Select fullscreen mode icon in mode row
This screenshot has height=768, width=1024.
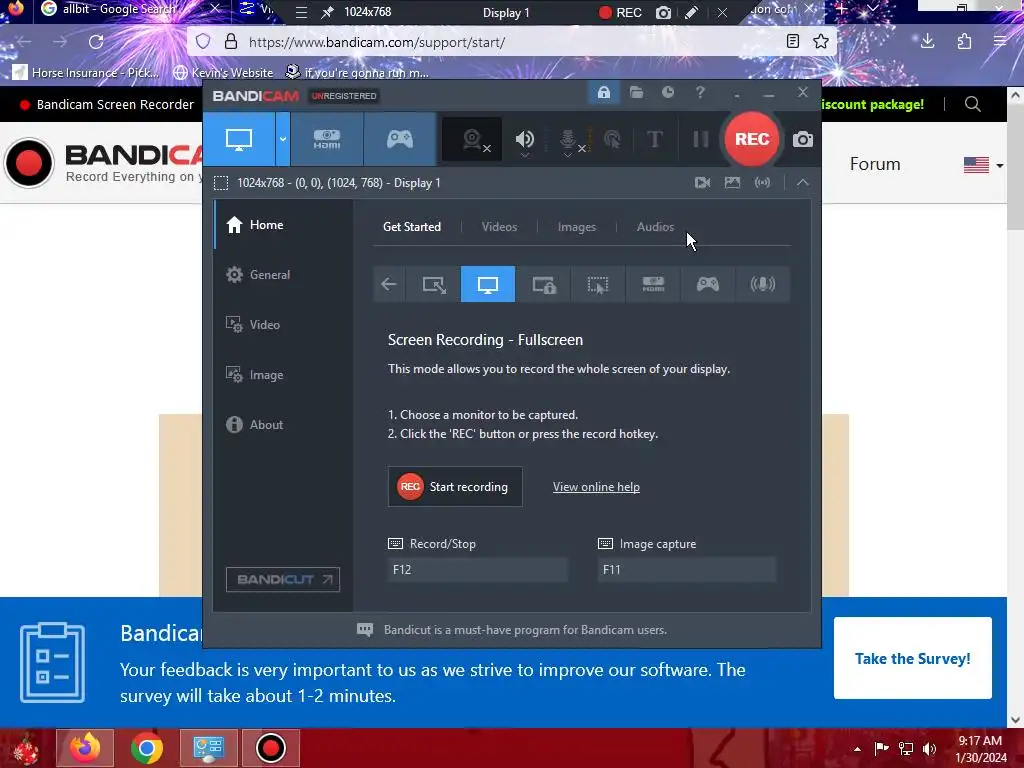(x=488, y=284)
